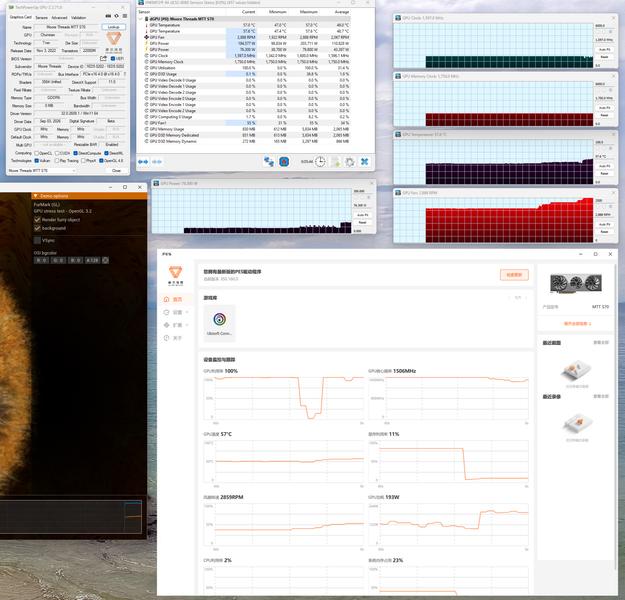Viewport: 625px width, 600px height.
Task: Toggle the OpenCL checkbox in GPU-Z
Action: tap(37, 153)
